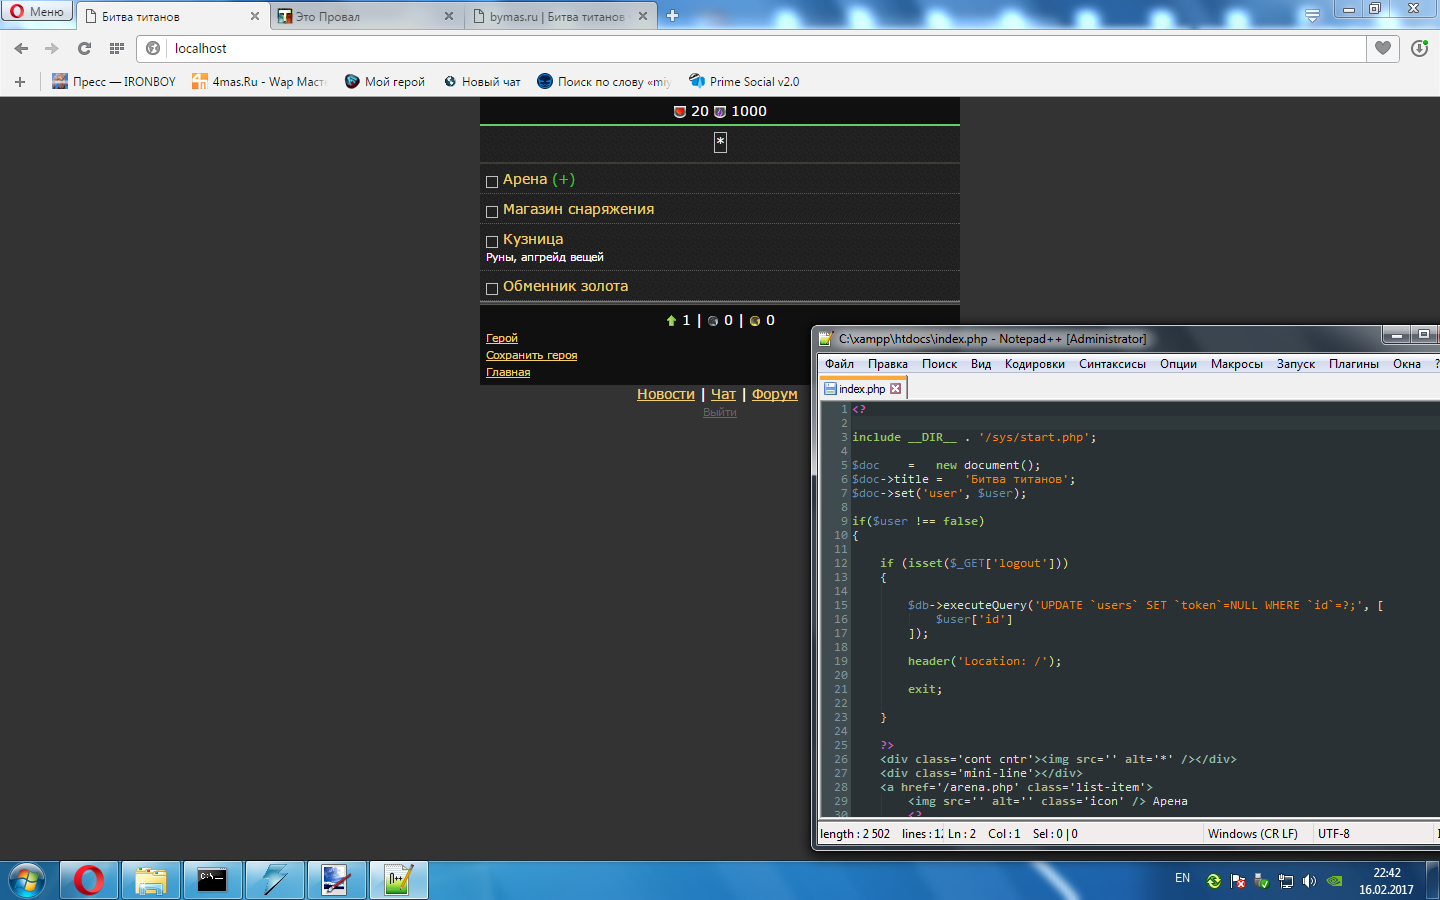
Task: Click the Command Prompt taskbar icon
Action: (212, 880)
